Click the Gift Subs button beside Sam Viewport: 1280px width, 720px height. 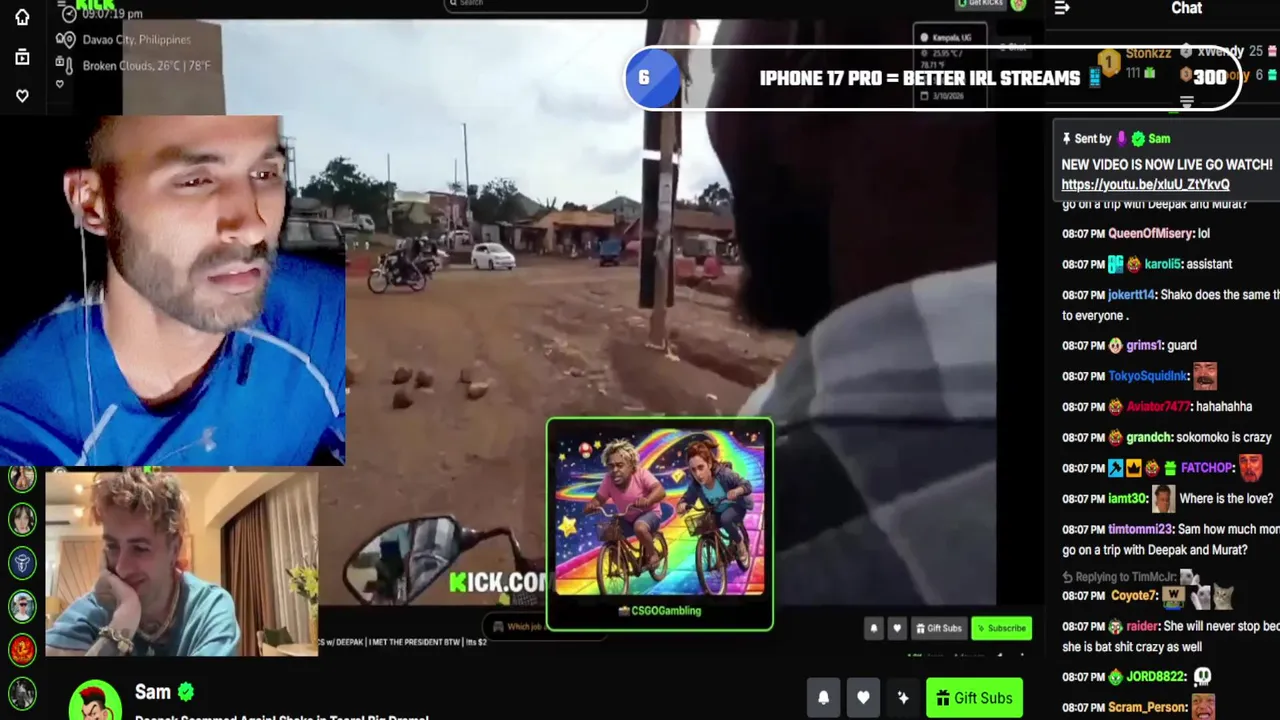(975, 698)
